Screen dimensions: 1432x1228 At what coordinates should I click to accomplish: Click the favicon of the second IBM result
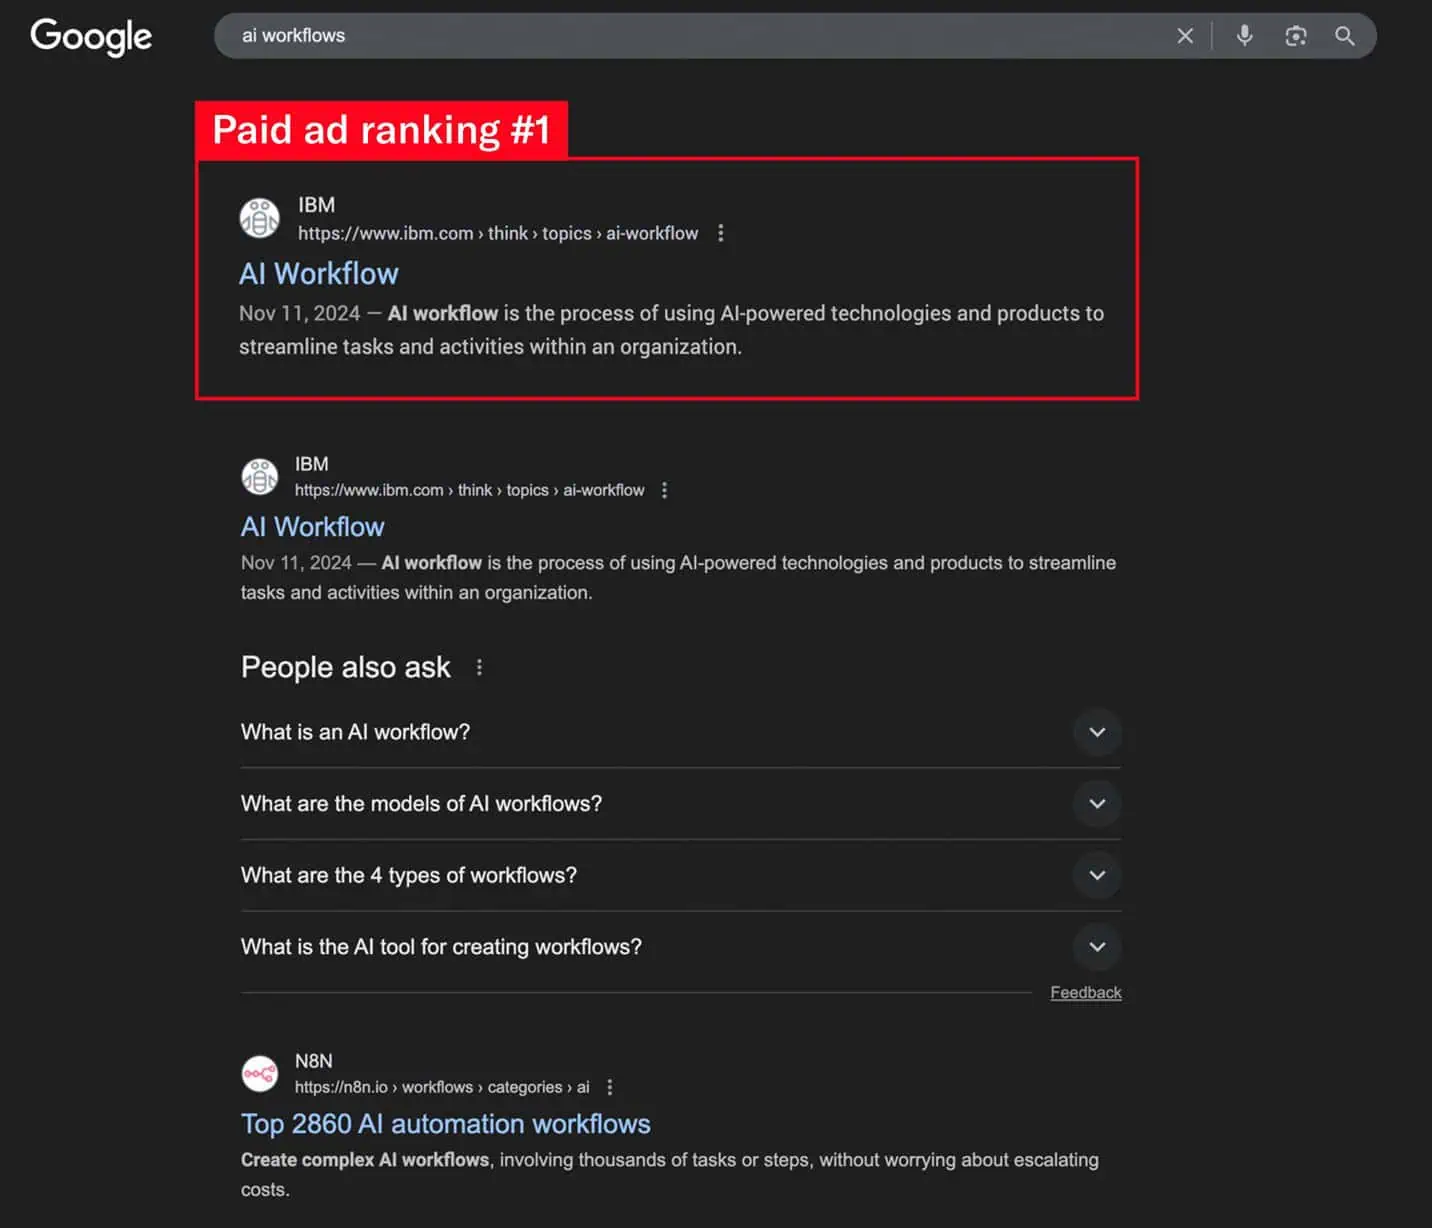[260, 476]
